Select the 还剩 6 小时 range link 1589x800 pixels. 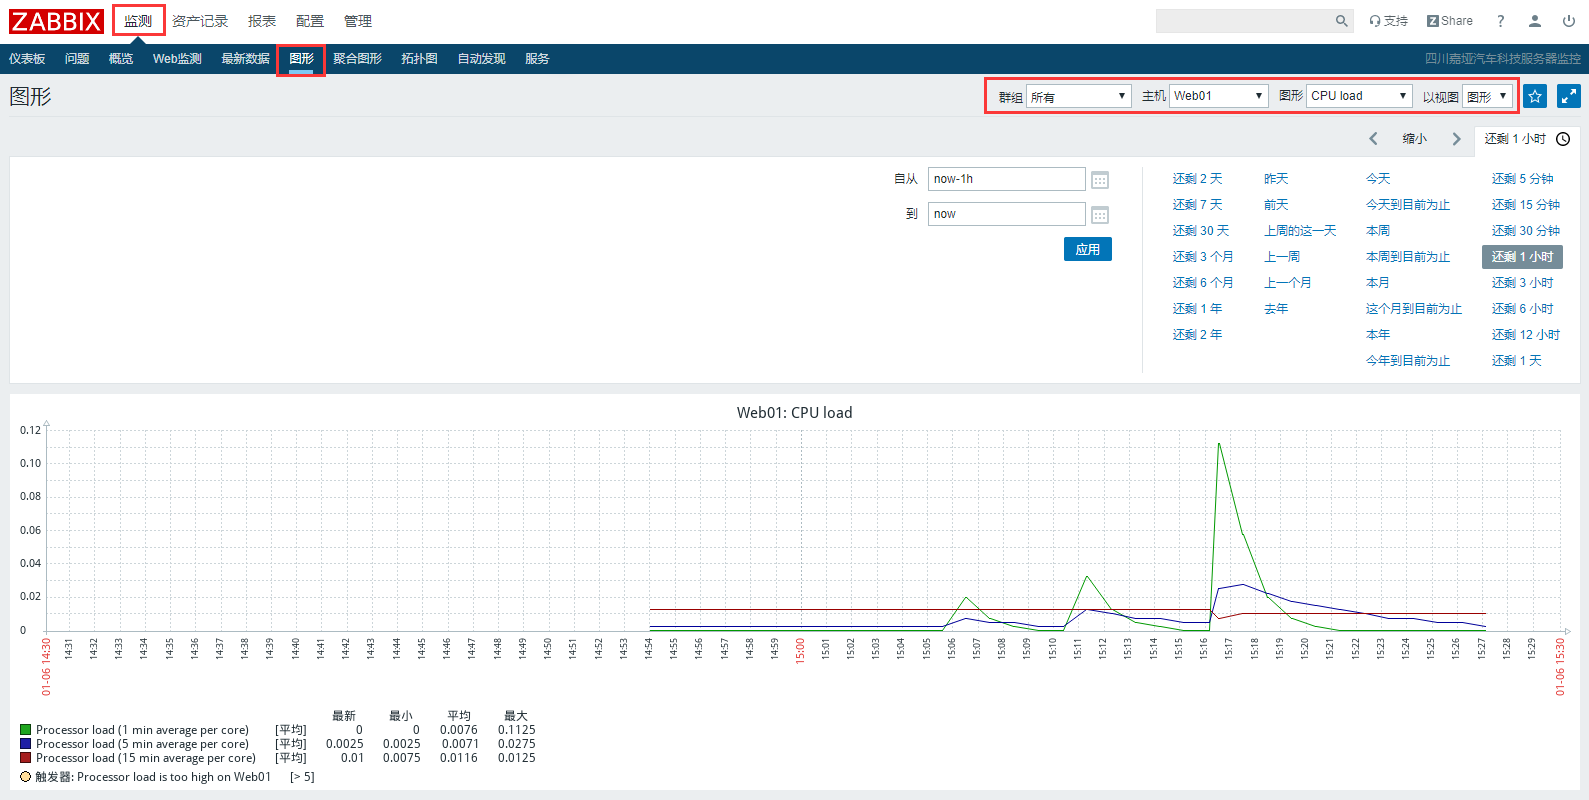pos(1523,309)
